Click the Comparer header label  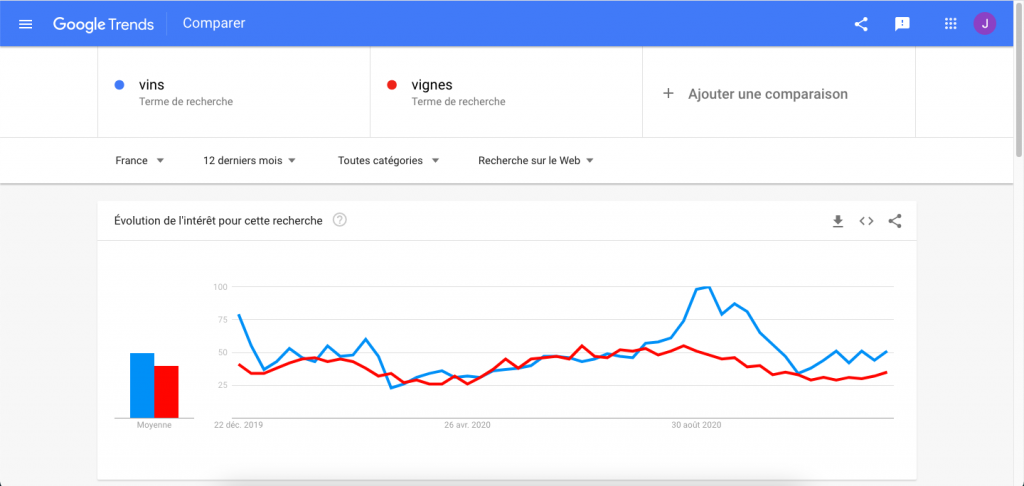coord(214,24)
